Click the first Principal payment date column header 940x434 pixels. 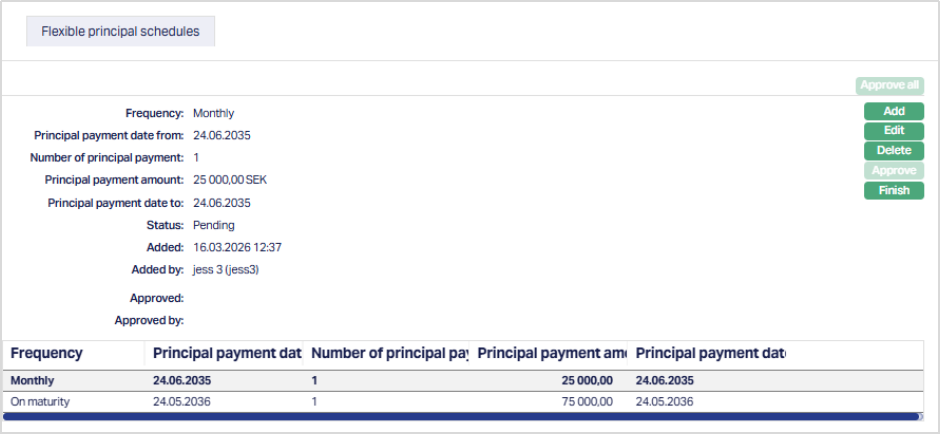pyautogui.click(x=226, y=354)
